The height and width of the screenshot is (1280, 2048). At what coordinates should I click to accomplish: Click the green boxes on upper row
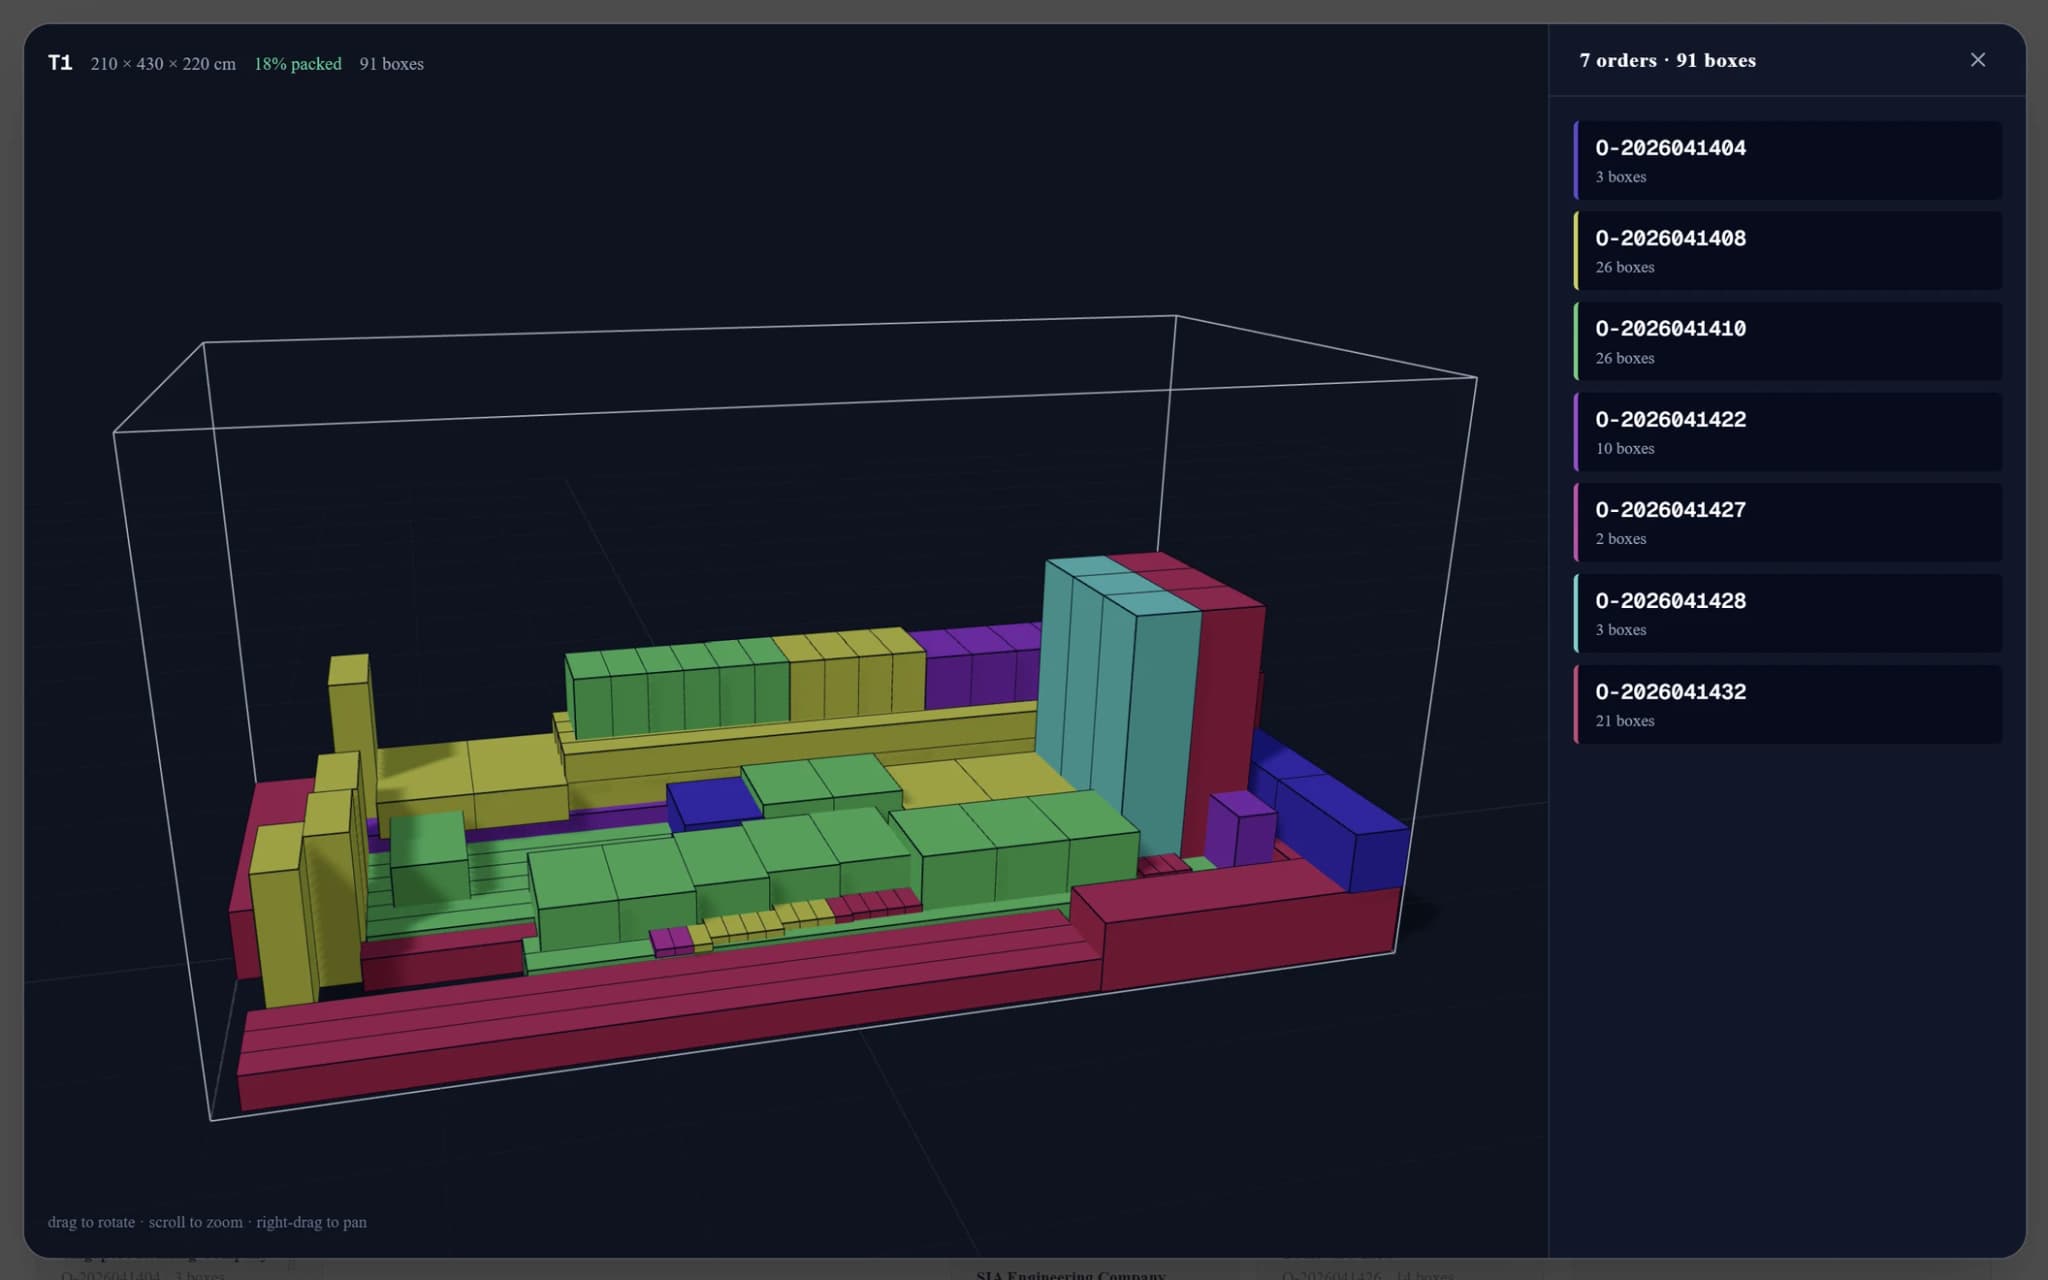[x=678, y=690]
